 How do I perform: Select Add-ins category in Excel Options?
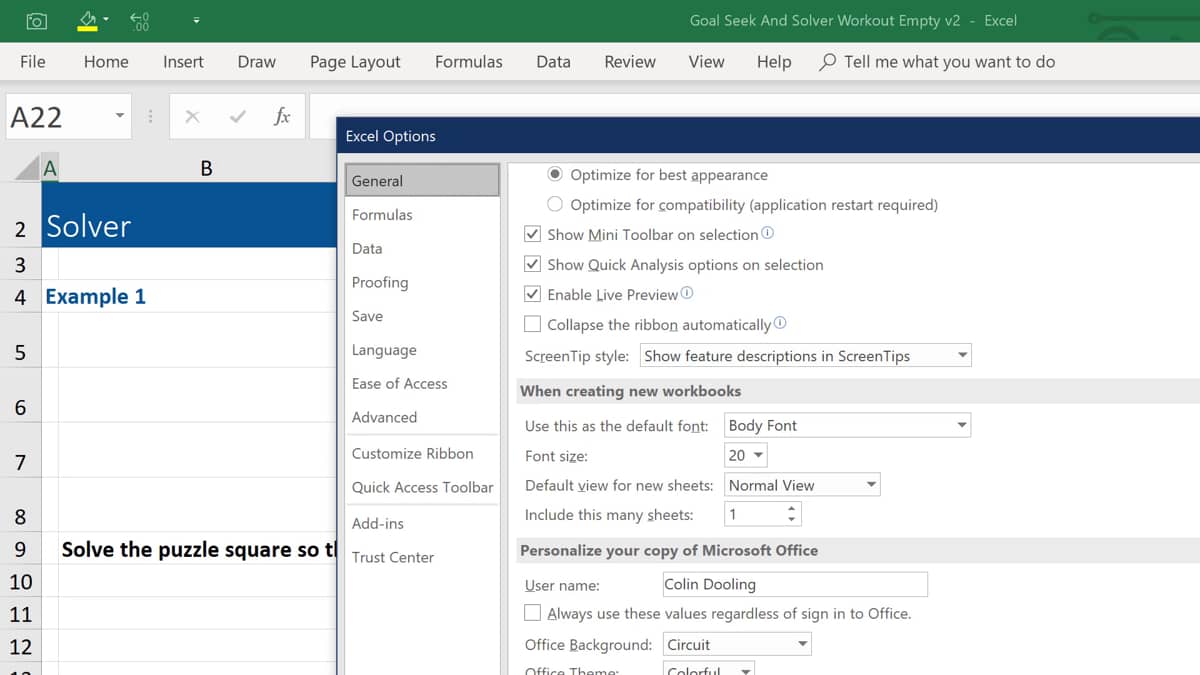[x=422, y=524]
